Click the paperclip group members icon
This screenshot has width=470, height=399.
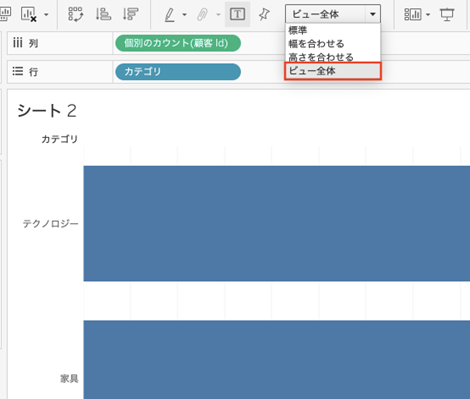coord(203,15)
